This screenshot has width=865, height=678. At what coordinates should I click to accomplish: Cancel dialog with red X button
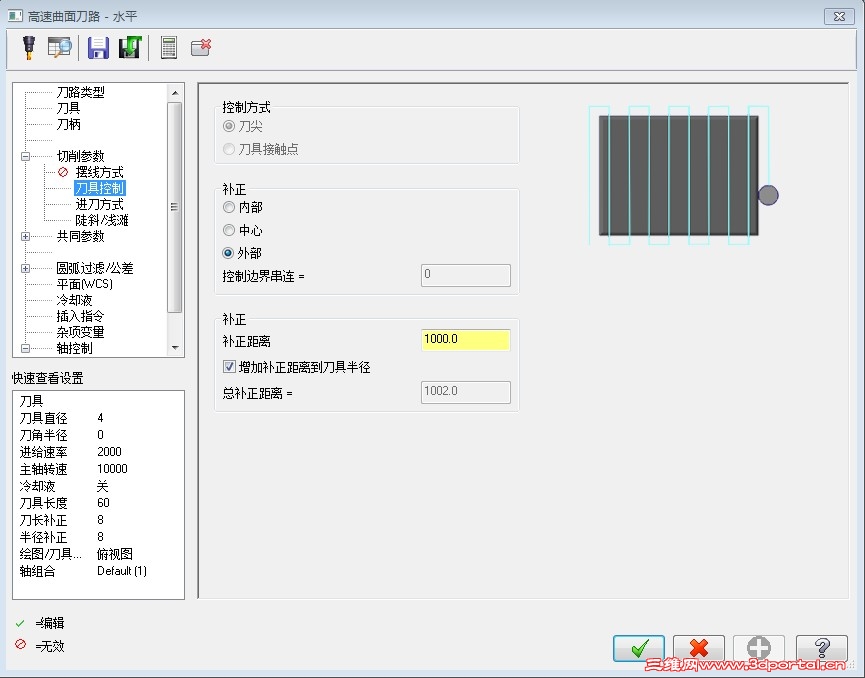click(x=698, y=648)
